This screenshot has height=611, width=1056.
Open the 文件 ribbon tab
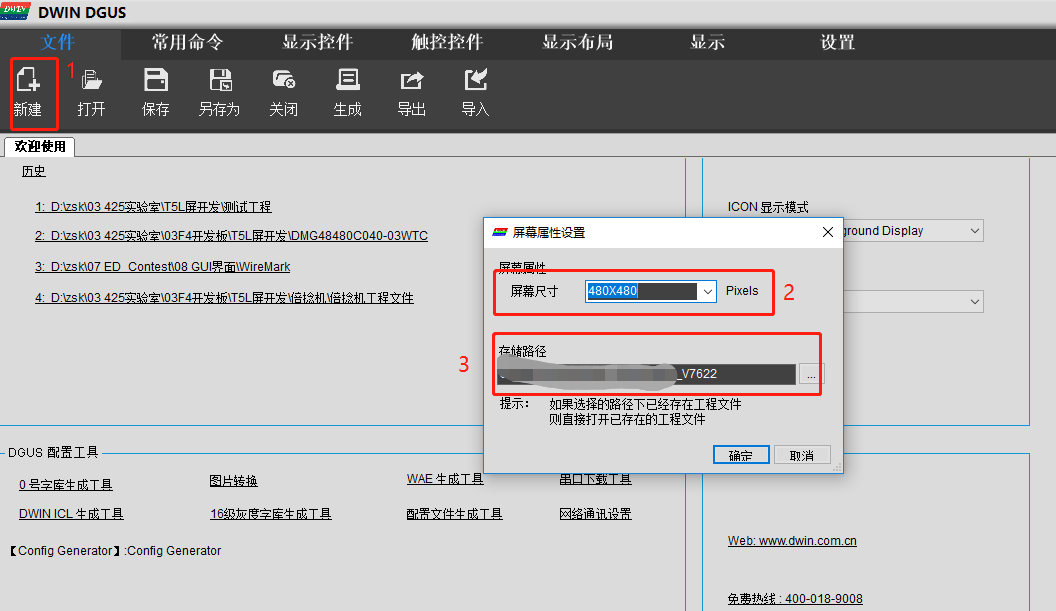click(57, 42)
